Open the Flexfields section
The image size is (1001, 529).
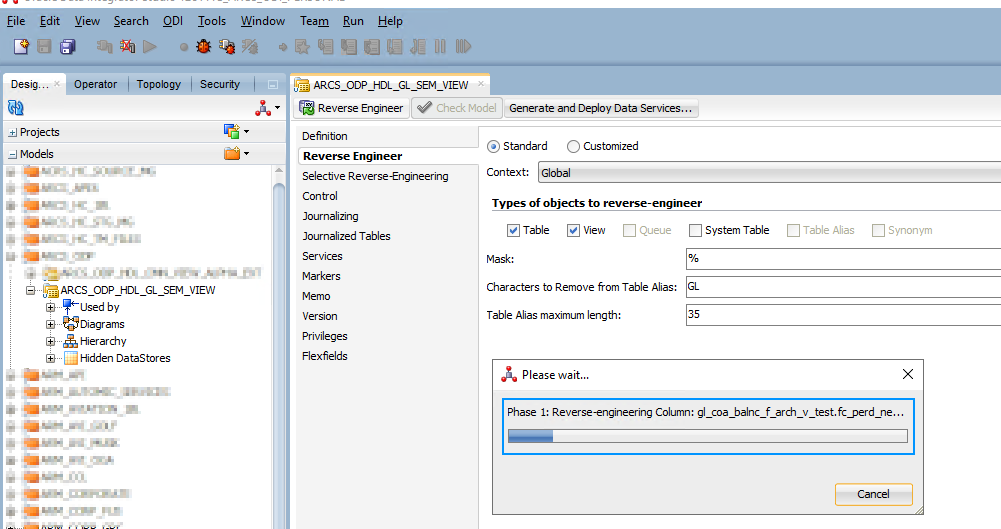tap(324, 356)
